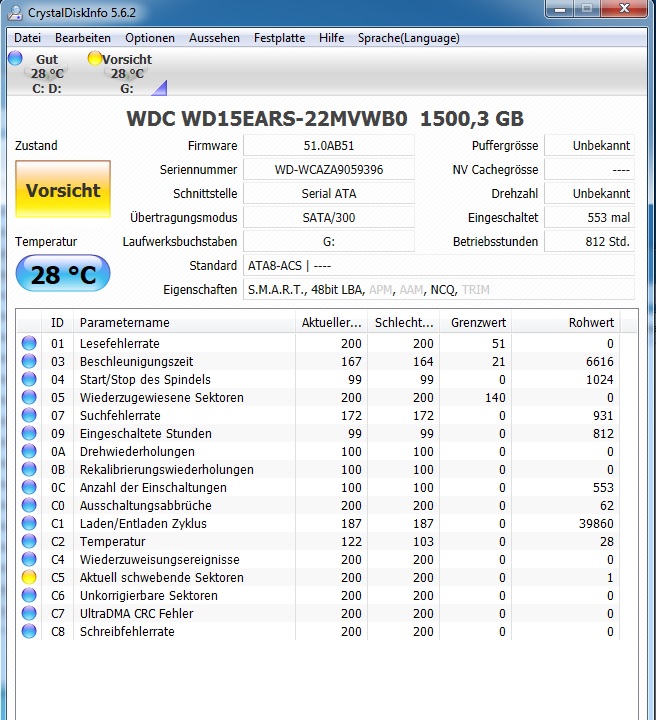Click the status orb for Drehwiederholungen
The height and width of the screenshot is (720, 656).
tap(29, 451)
